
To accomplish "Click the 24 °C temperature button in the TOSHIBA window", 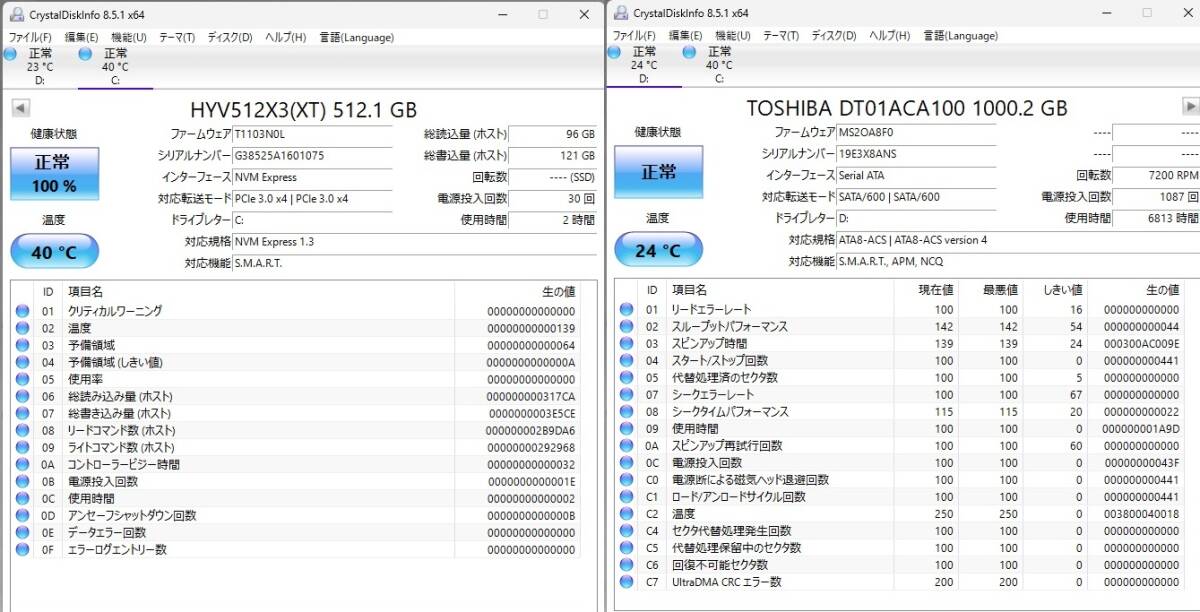I will pos(658,250).
